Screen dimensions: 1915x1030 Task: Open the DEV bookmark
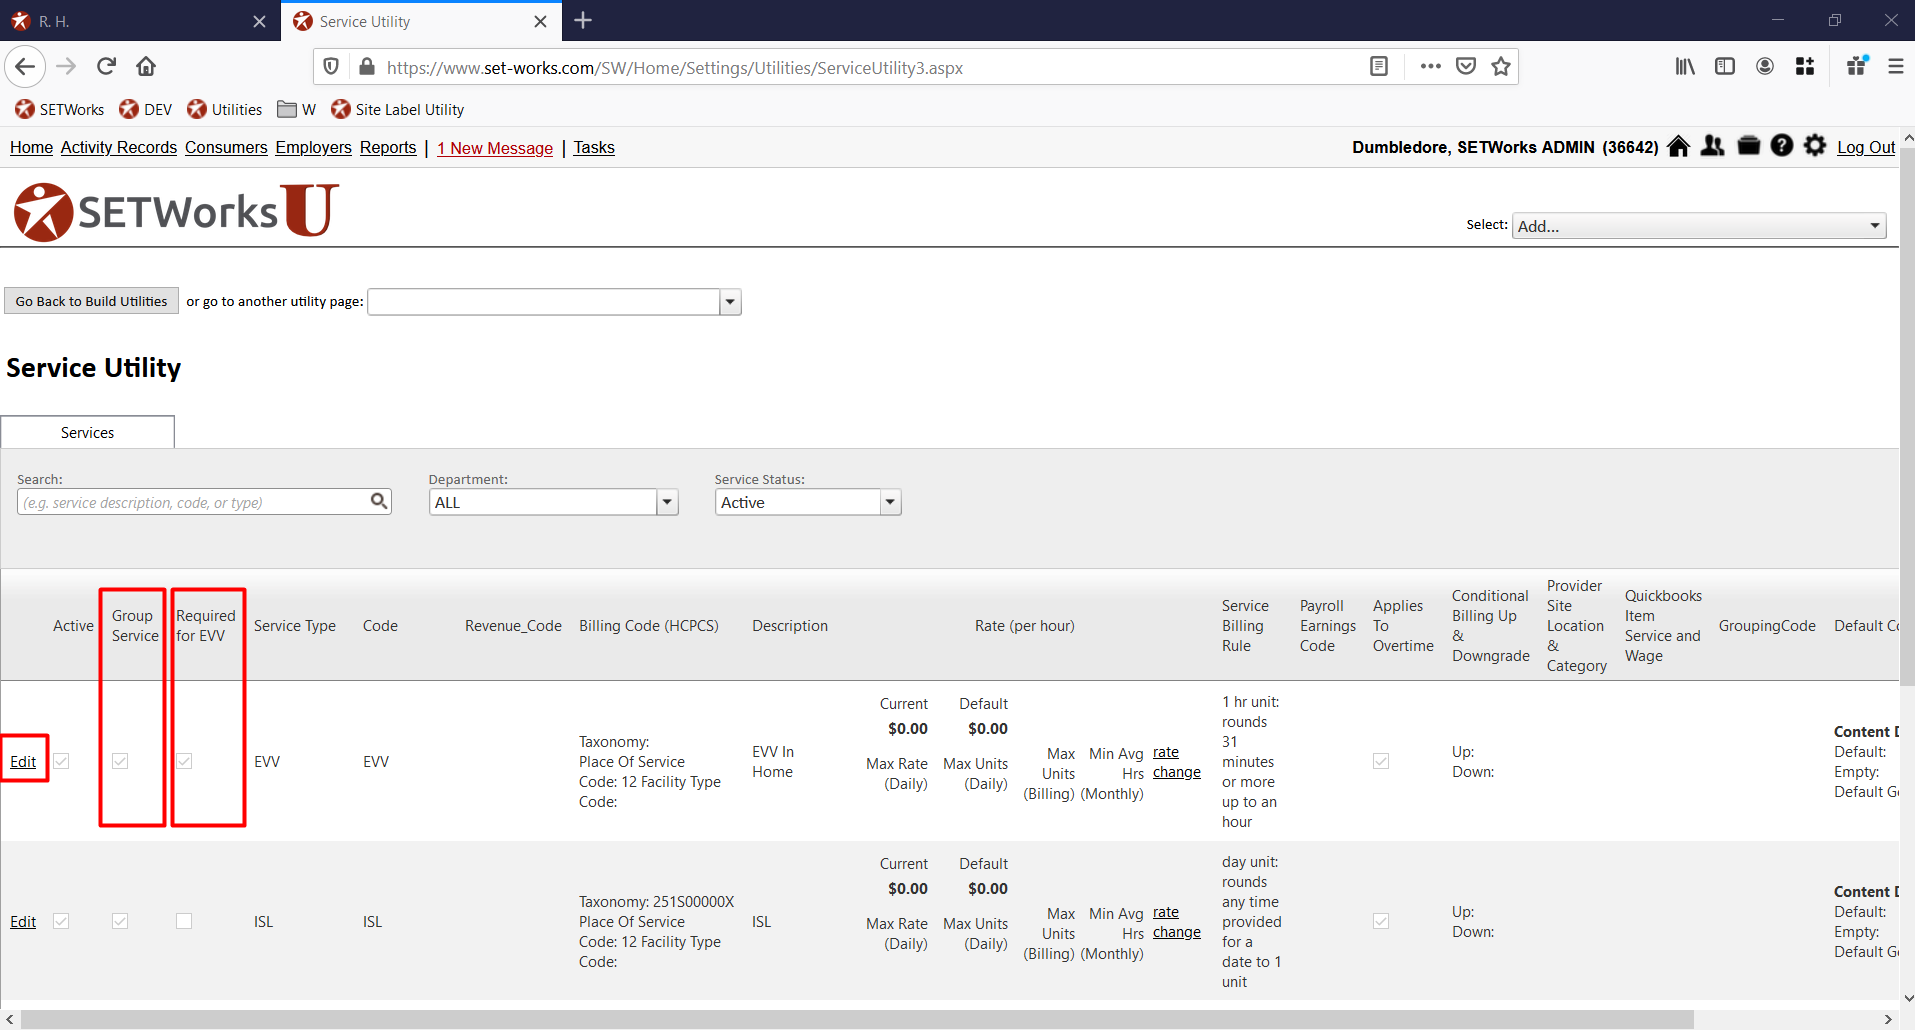(146, 110)
